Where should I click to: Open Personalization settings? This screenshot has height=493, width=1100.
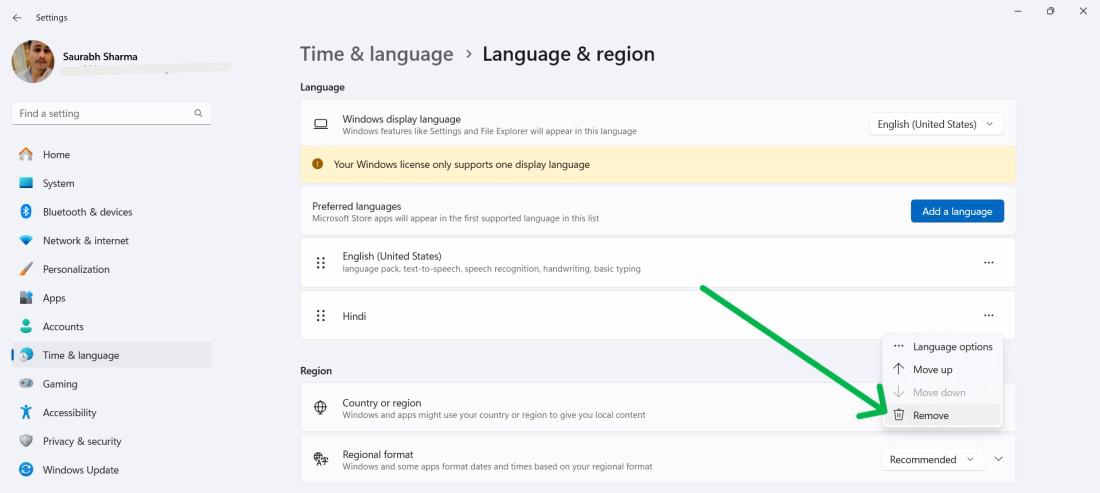tap(112, 269)
